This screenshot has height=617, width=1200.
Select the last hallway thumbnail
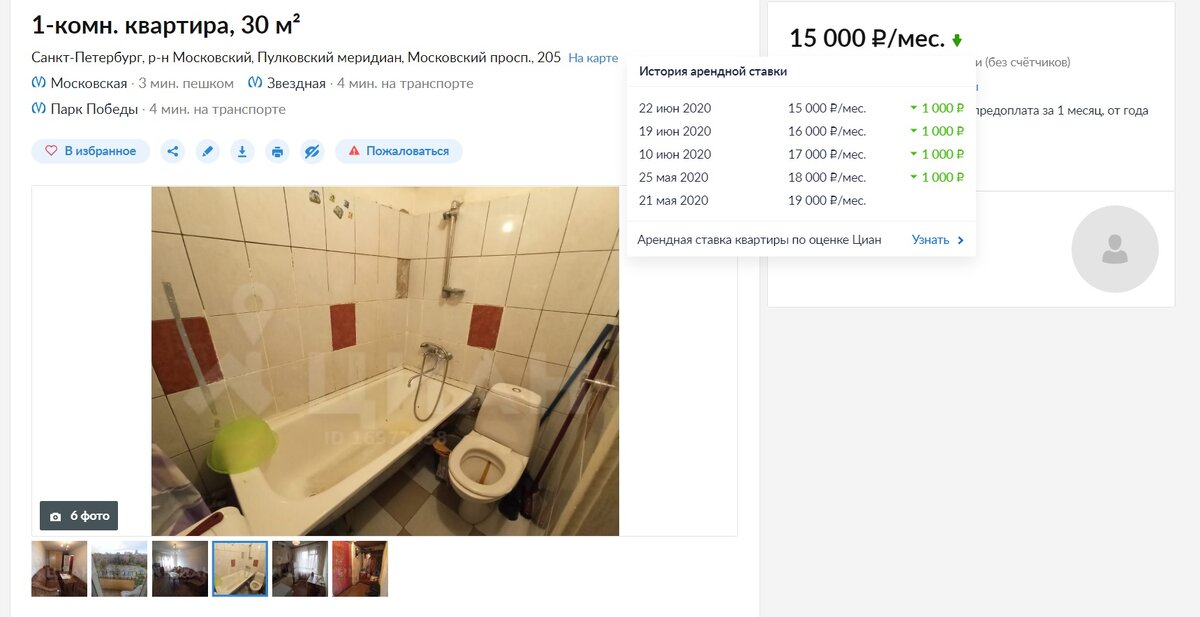[x=360, y=569]
